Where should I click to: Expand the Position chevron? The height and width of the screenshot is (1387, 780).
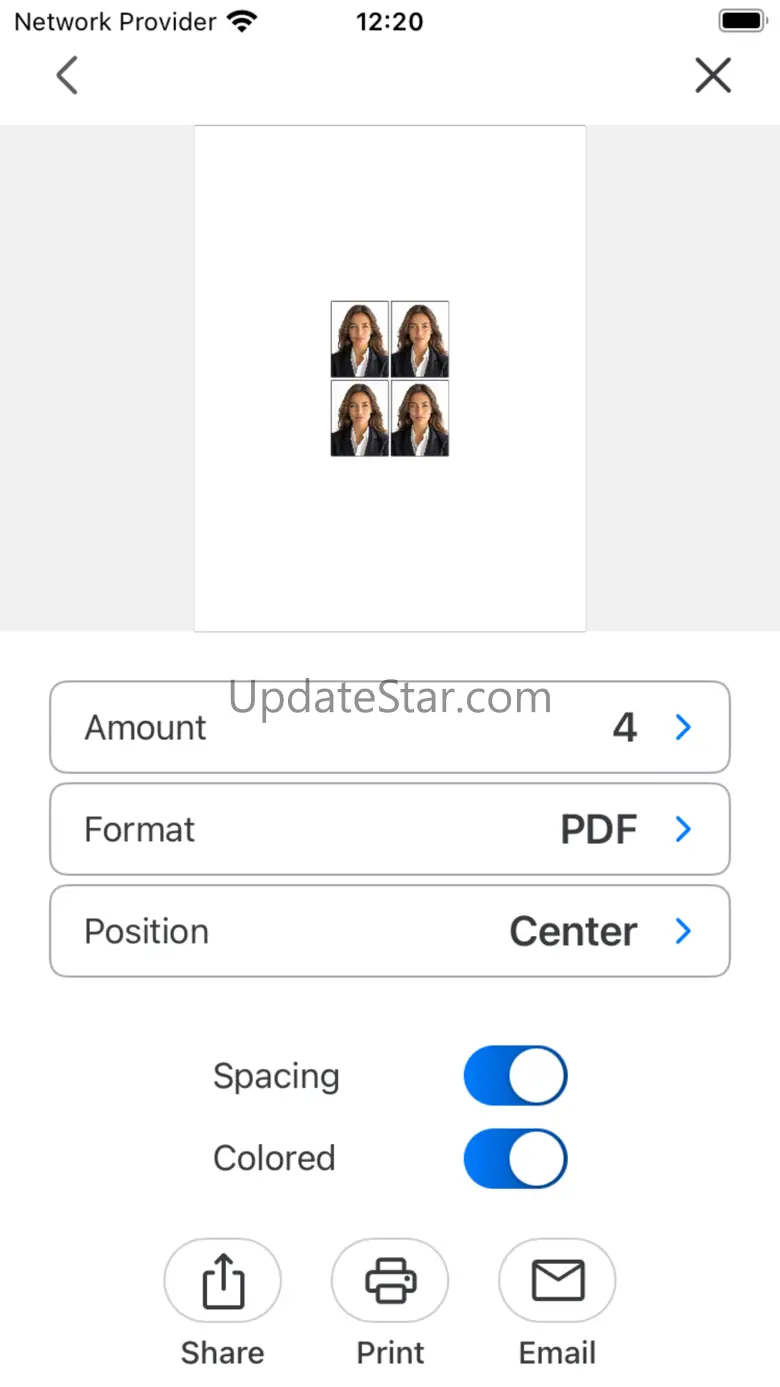[684, 931]
